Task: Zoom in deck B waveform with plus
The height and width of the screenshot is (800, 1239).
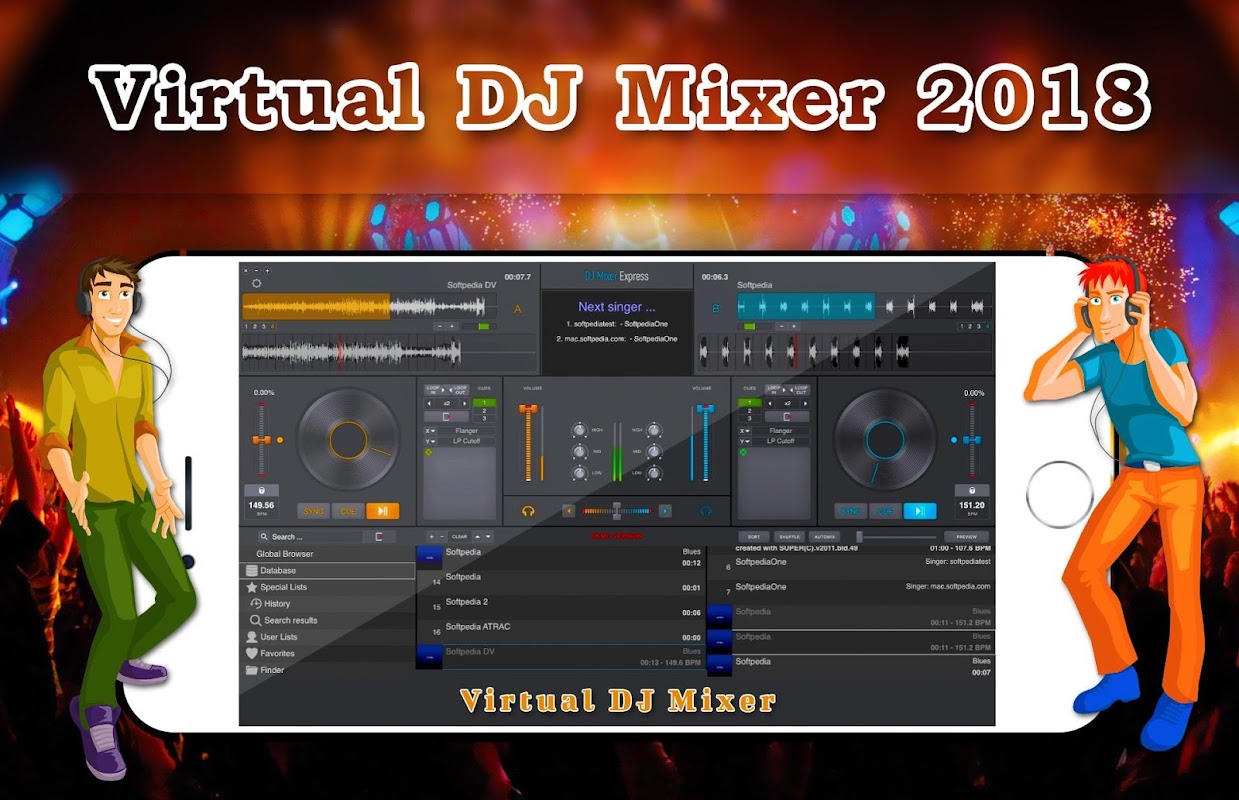Action: click(x=794, y=326)
